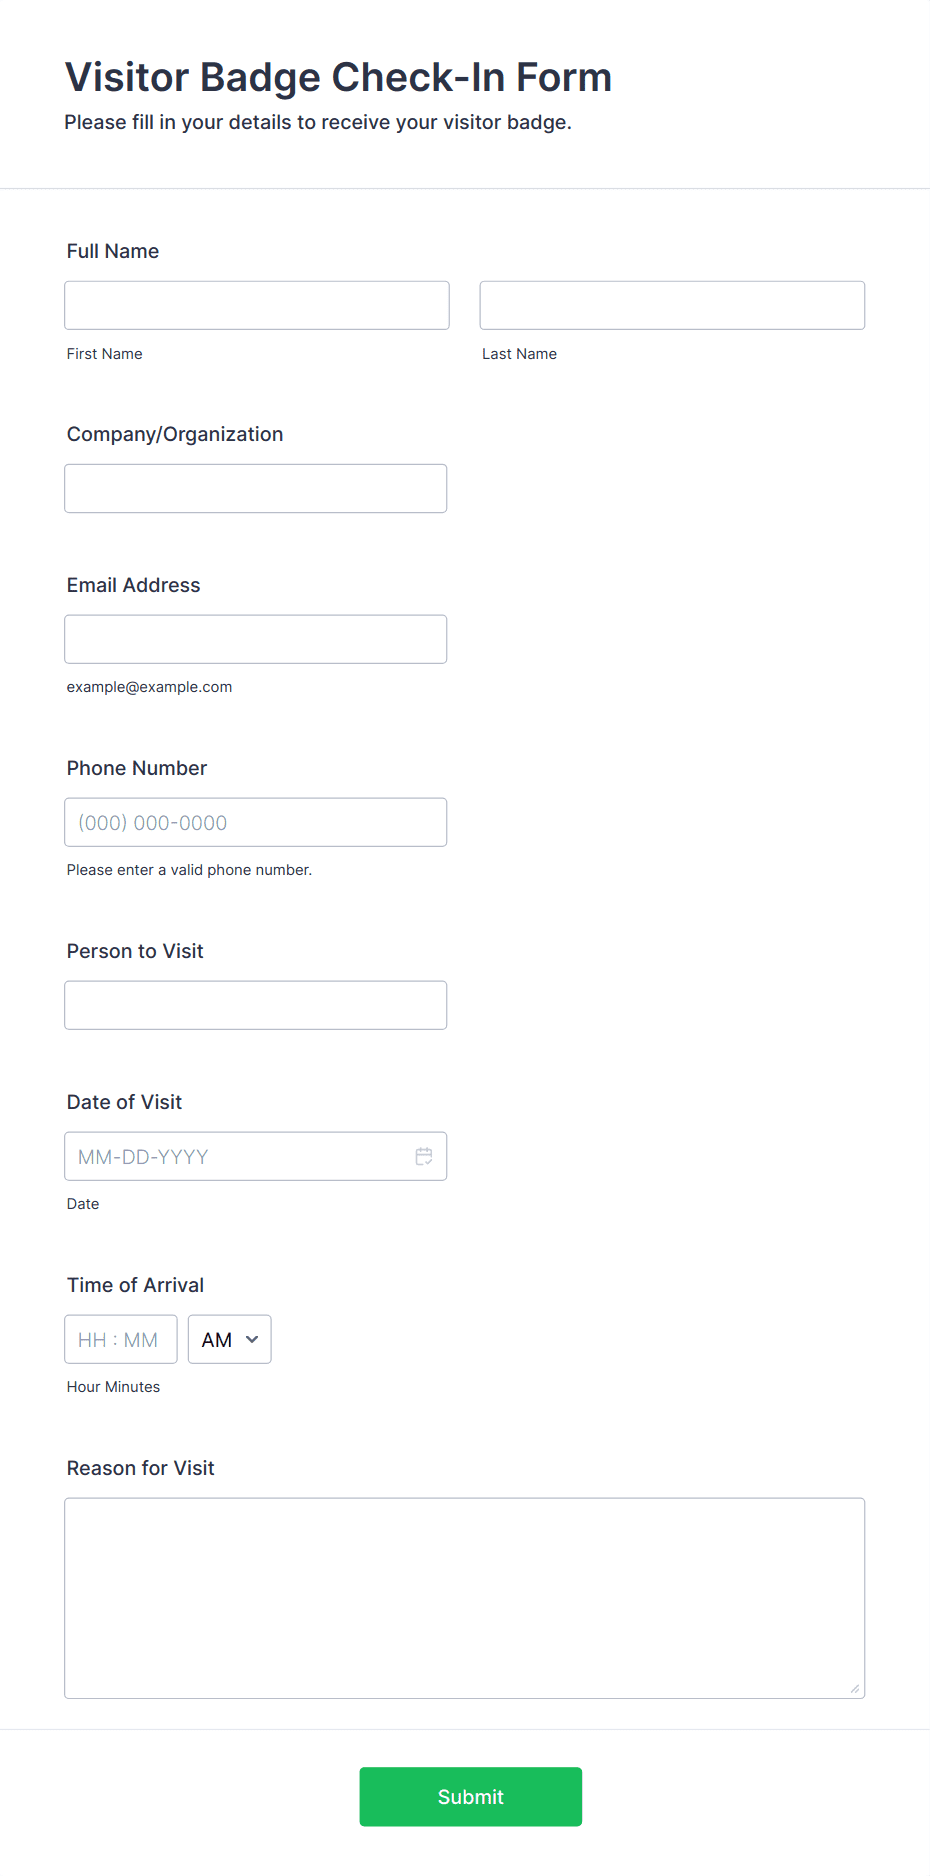Click the Visitor Badge Check-In Form heading
Viewport: 930px width, 1876px height.
[x=338, y=77]
